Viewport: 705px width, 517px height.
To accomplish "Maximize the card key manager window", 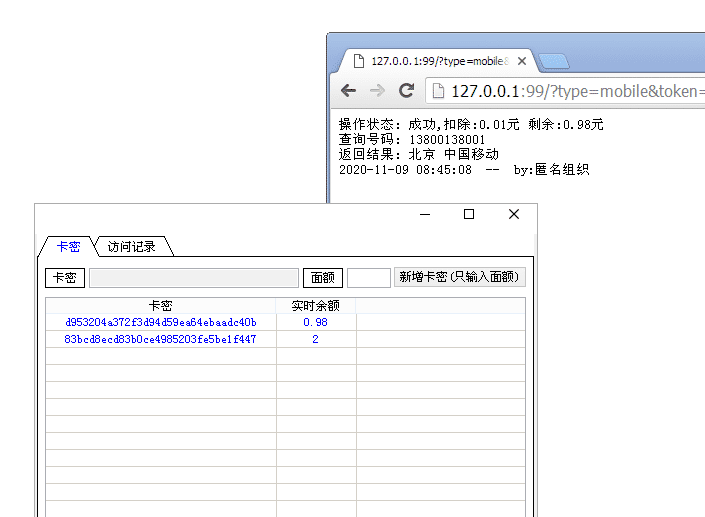I will (x=469, y=214).
